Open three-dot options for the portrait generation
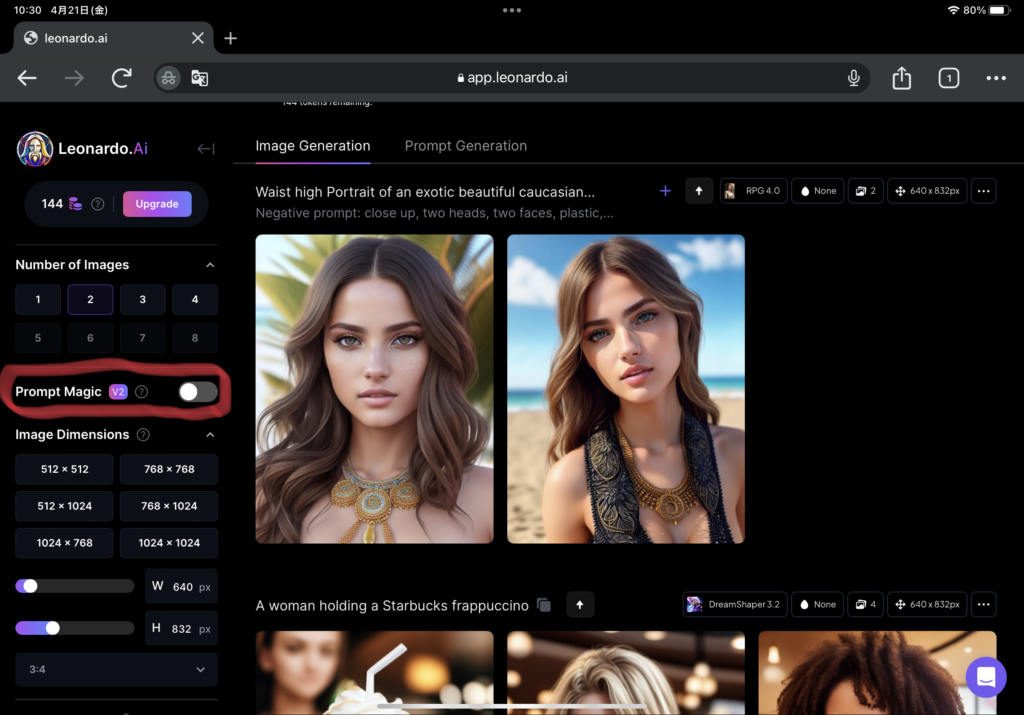 983,191
